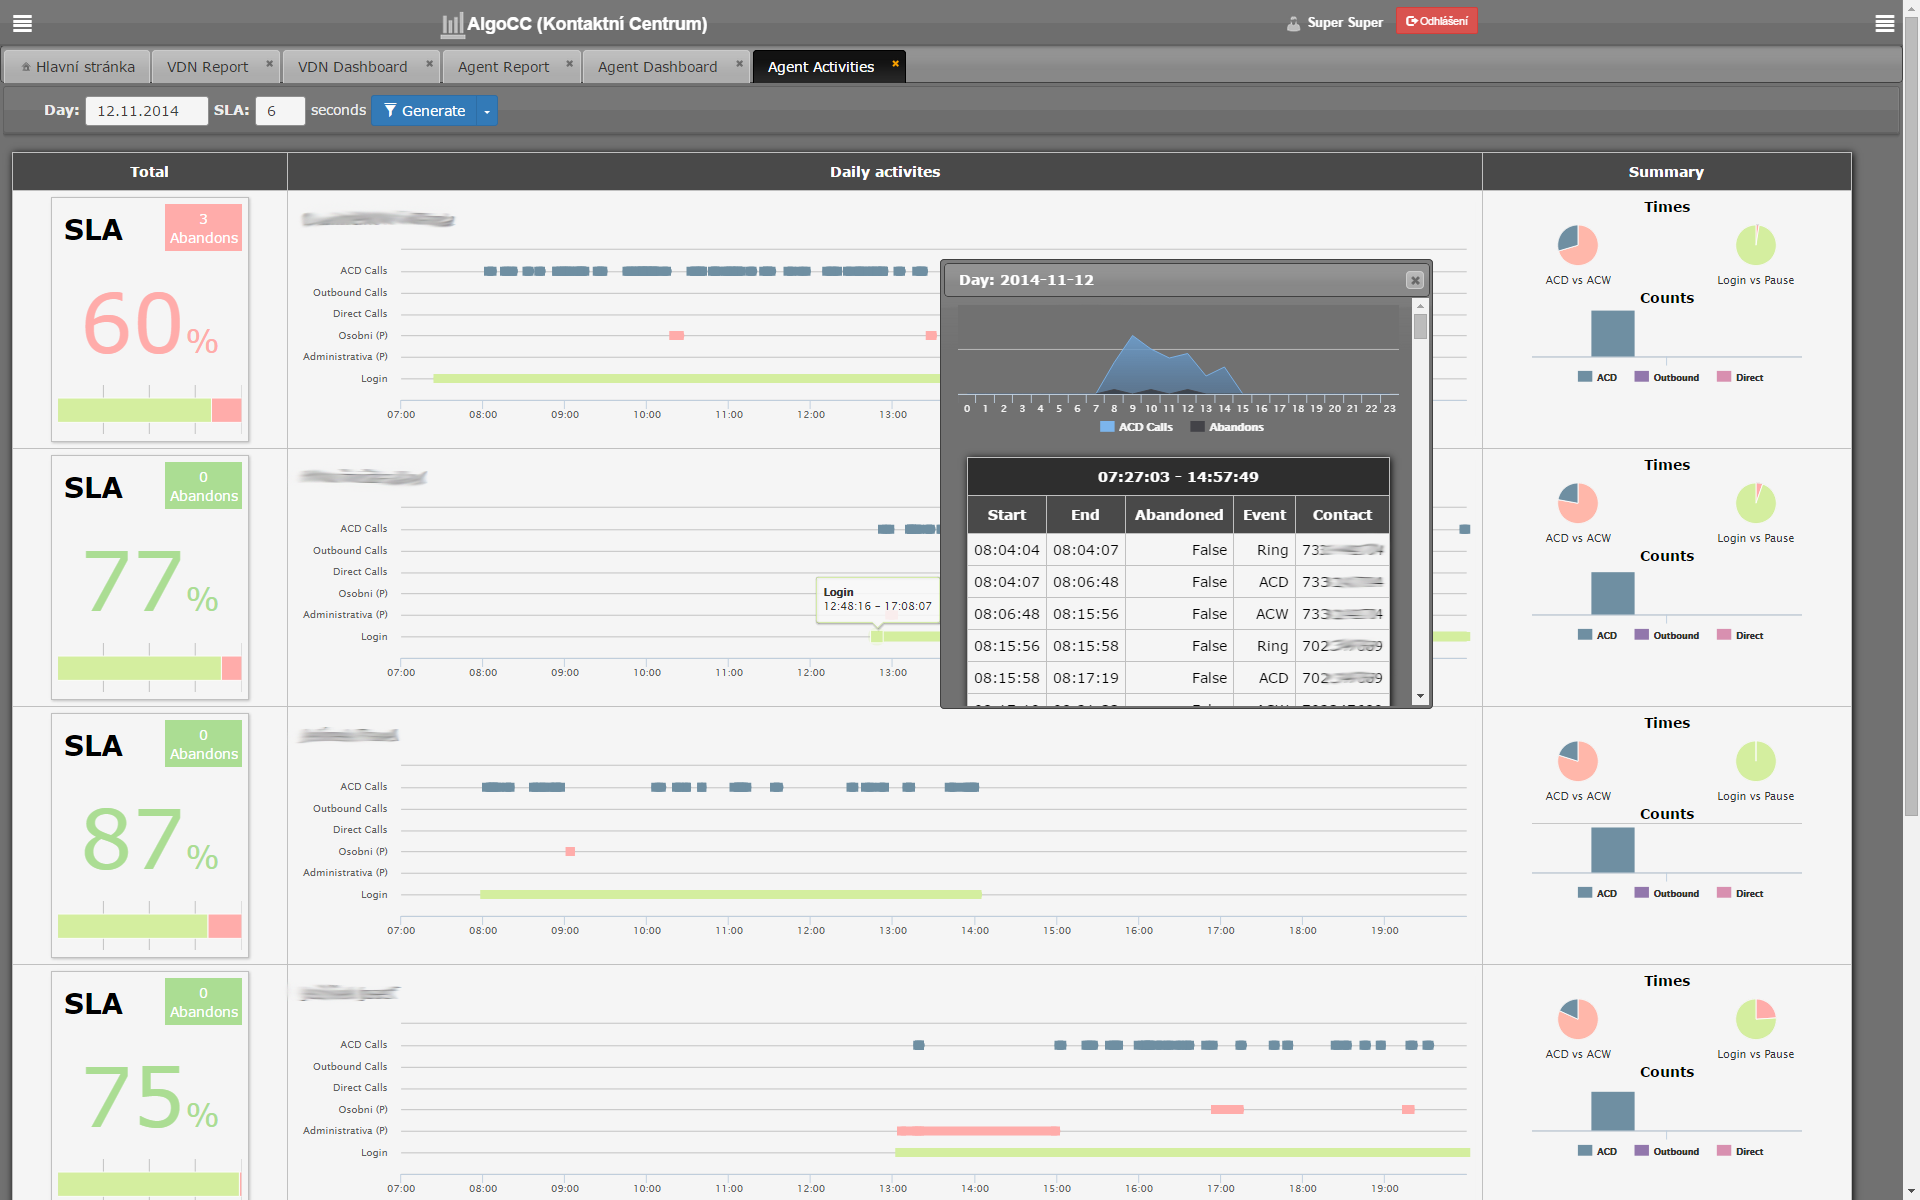Screen dimensions: 1920x1200
Task: Close the Day: 2014-11-12 popup
Action: click(x=1414, y=280)
